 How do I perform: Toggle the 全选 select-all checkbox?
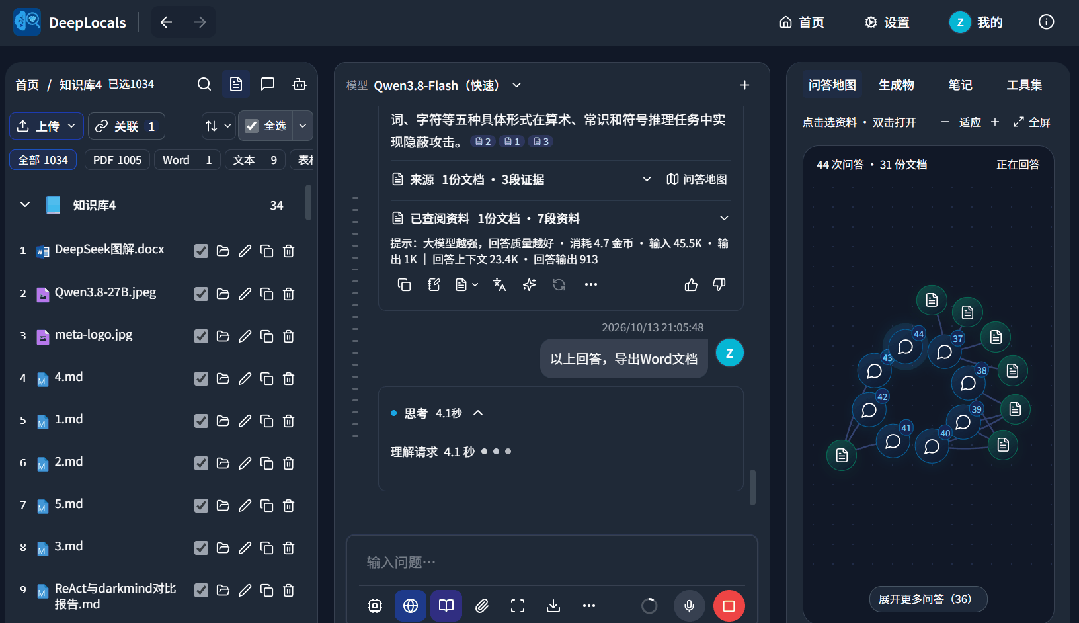click(x=252, y=126)
